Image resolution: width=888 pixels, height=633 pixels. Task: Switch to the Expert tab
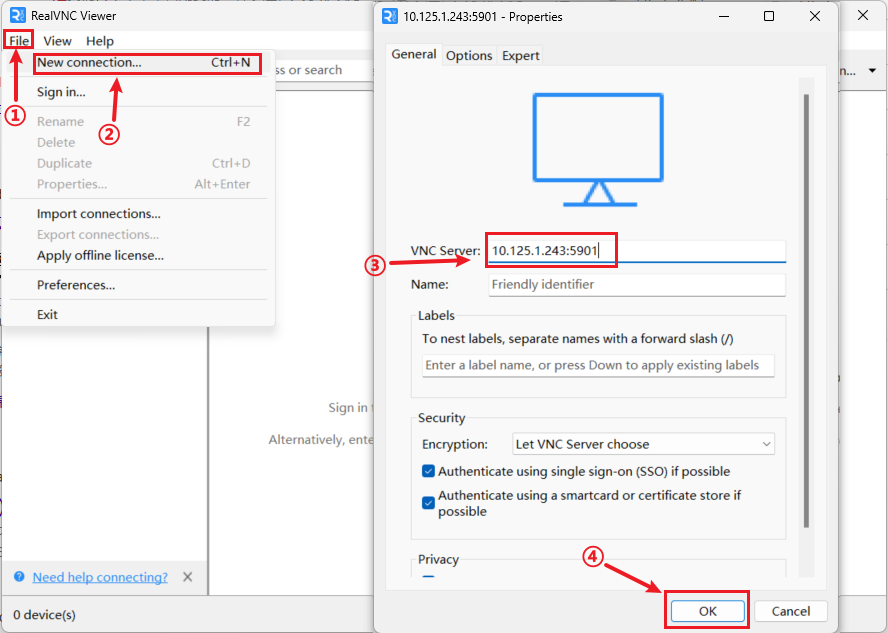click(520, 55)
